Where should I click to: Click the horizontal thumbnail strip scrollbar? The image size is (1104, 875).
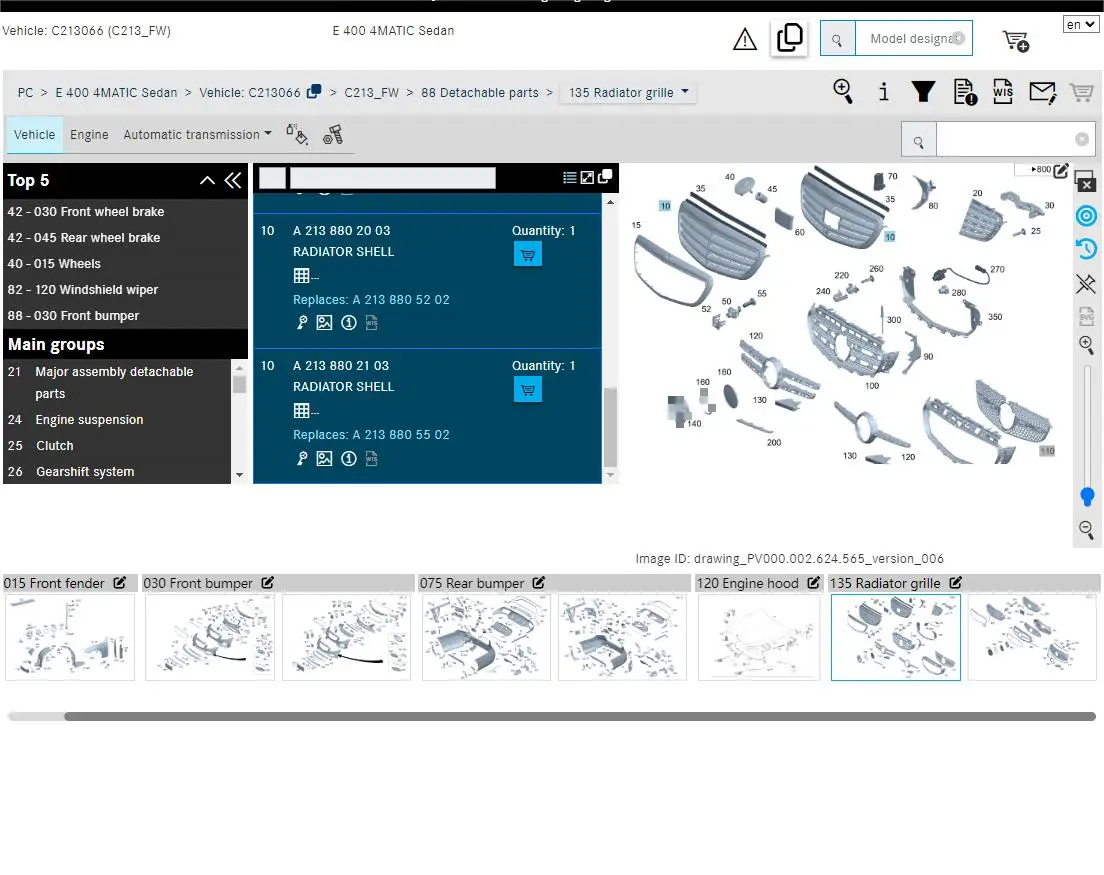tap(579, 717)
